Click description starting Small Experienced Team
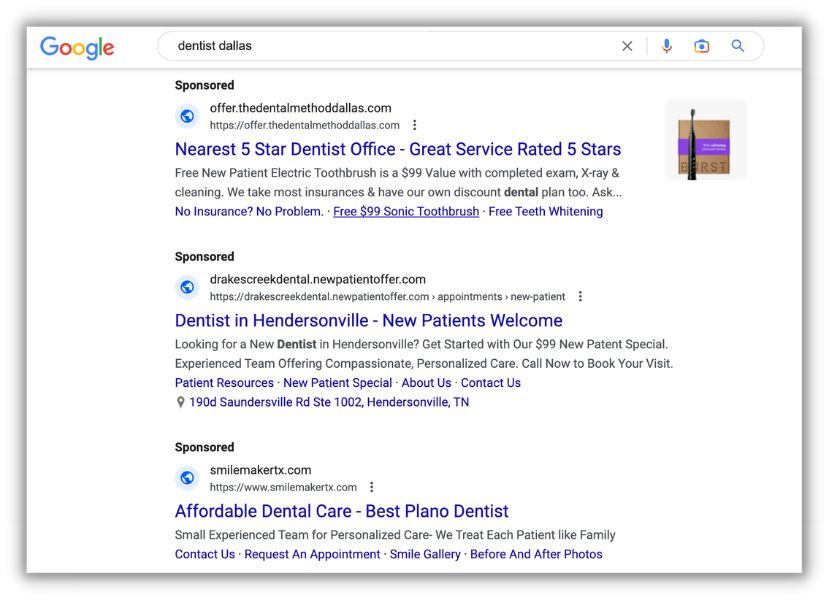 [x=395, y=535]
